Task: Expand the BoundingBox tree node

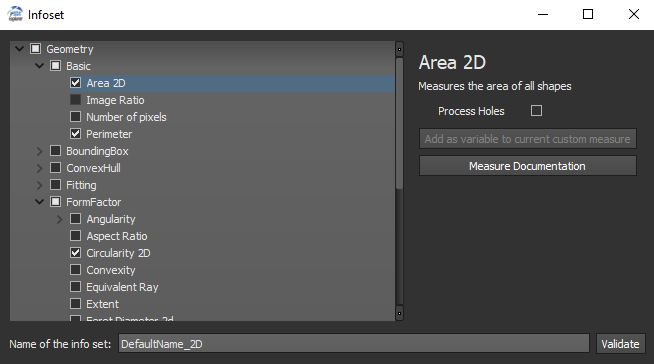Action: [40, 151]
